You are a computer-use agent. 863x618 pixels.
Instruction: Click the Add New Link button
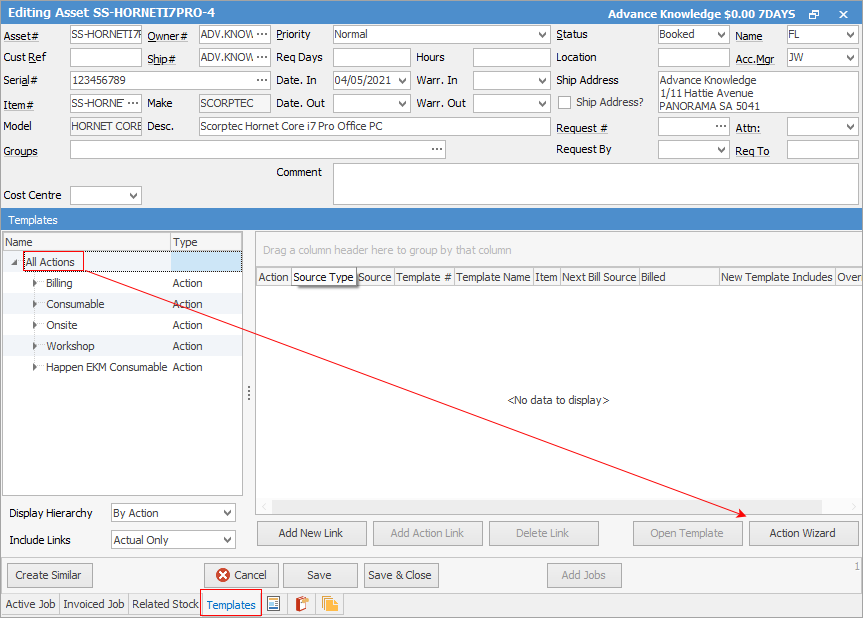[311, 533]
